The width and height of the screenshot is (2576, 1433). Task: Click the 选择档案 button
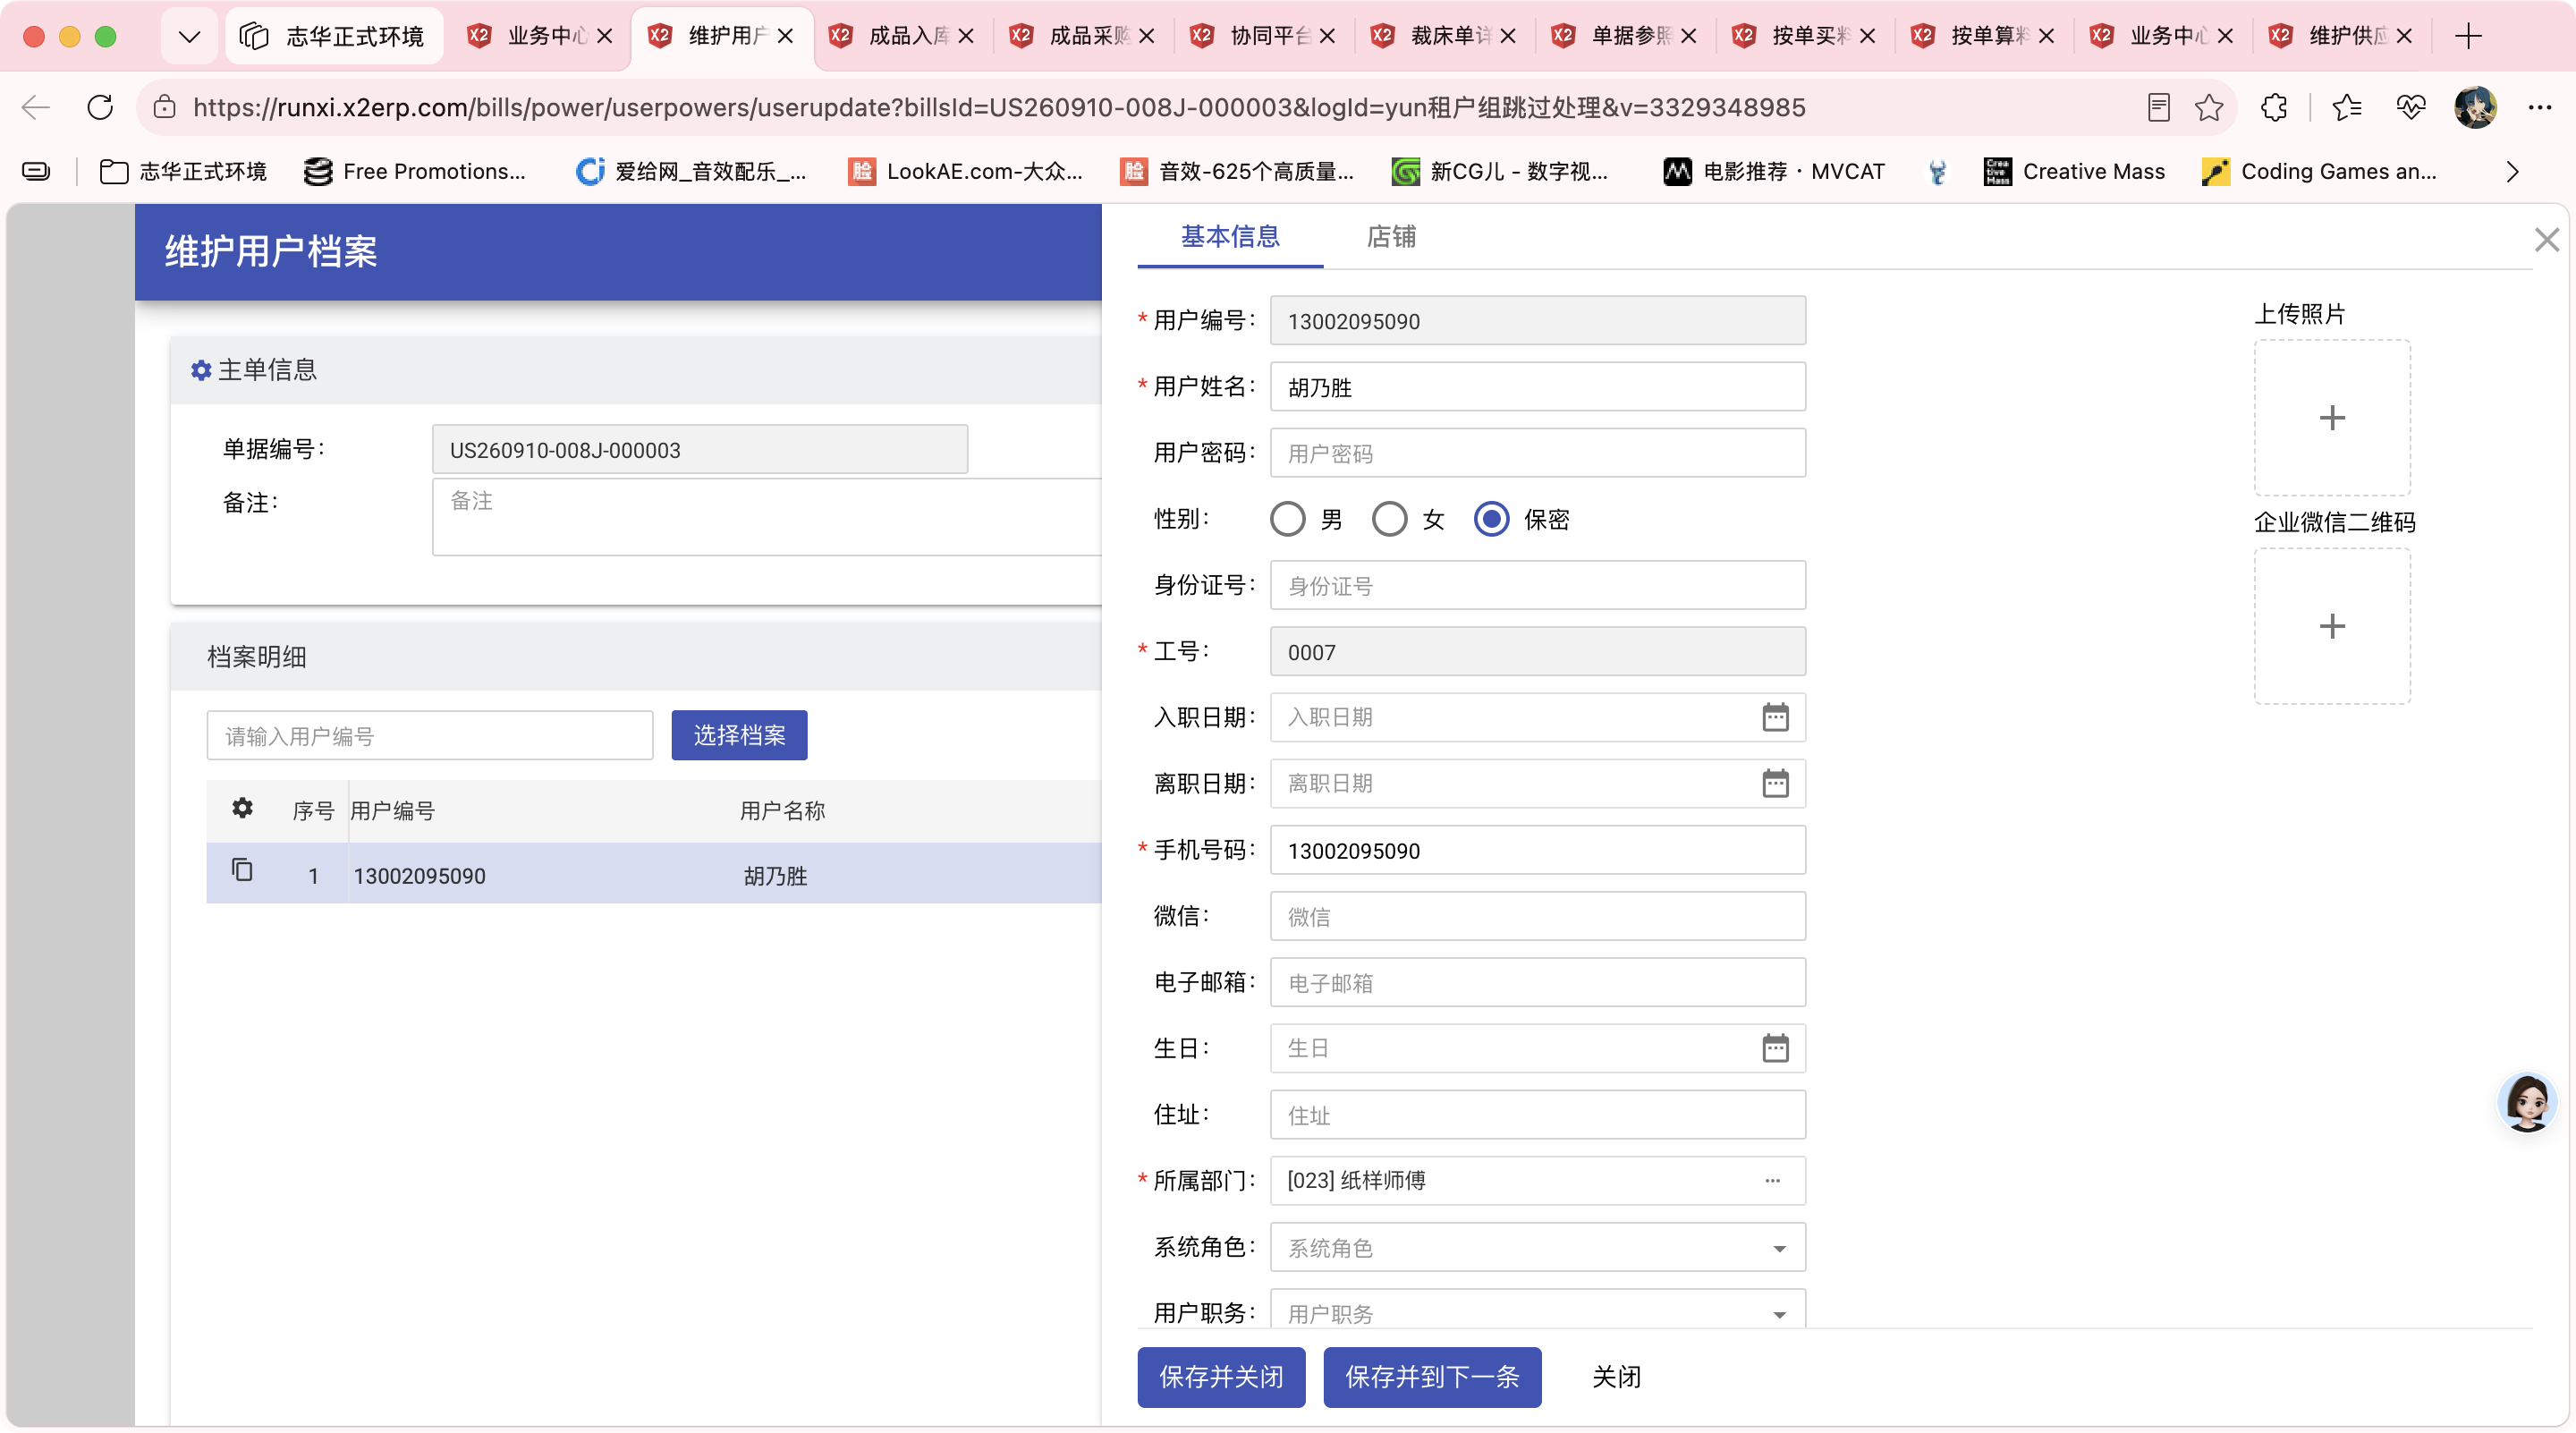739,735
